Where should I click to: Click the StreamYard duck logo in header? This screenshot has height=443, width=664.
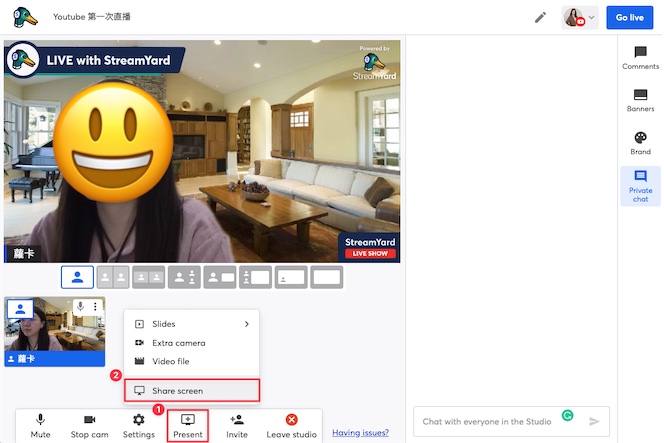(x=25, y=17)
